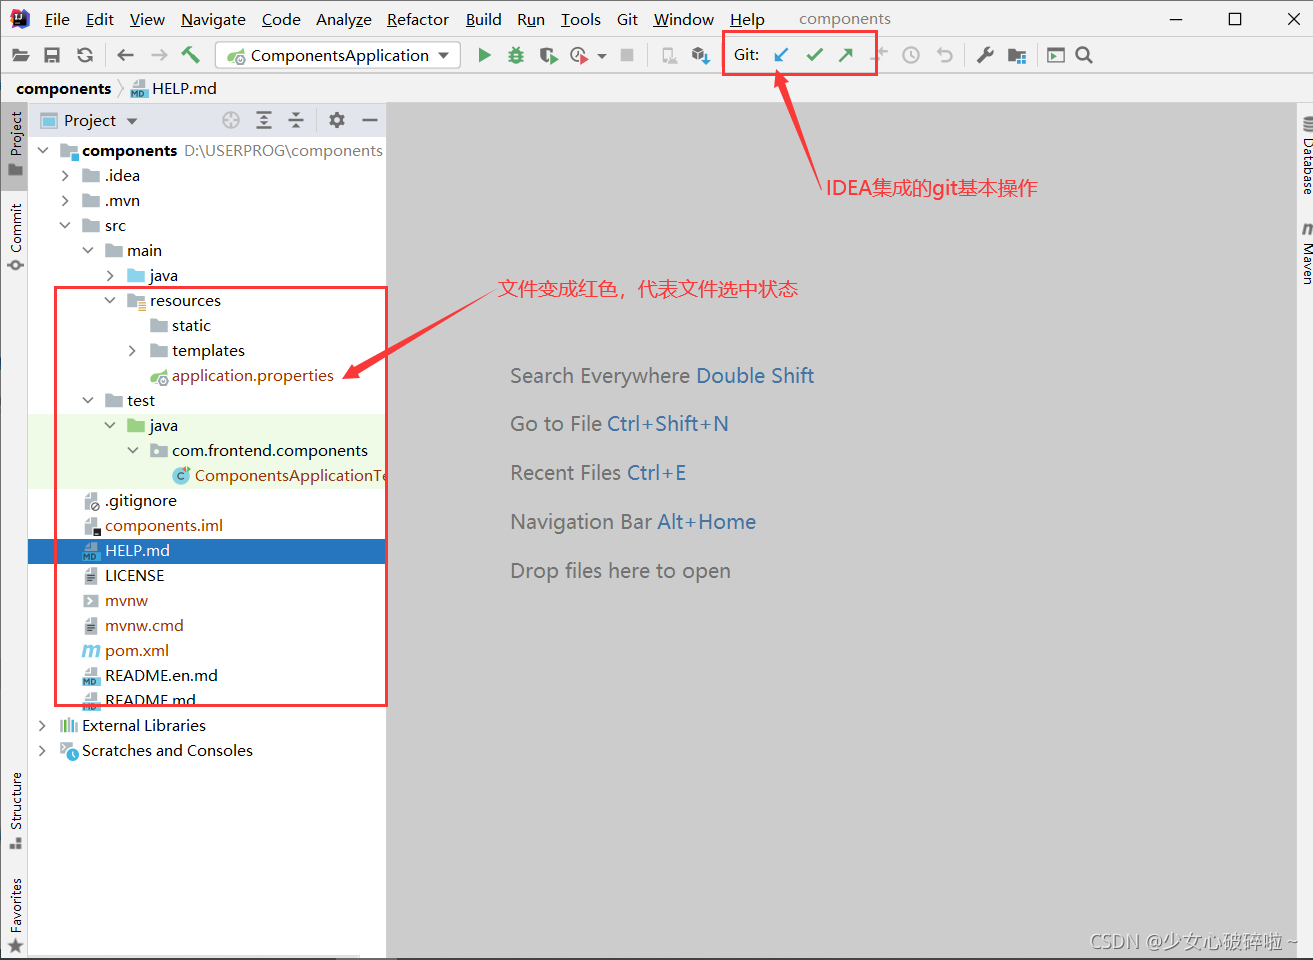1313x960 pixels.
Task: Open the Tools menu
Action: [581, 19]
